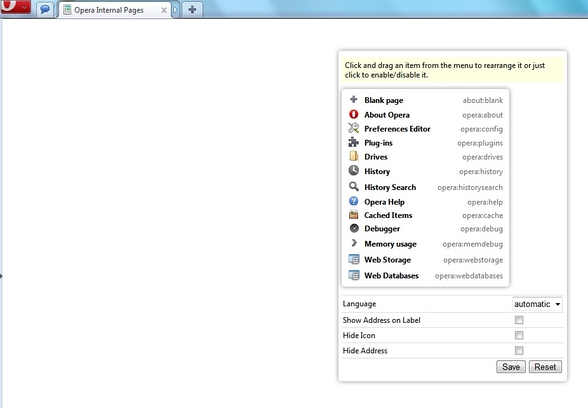Click the opera:historysearch address text
This screenshot has width=588, height=408.
[470, 187]
